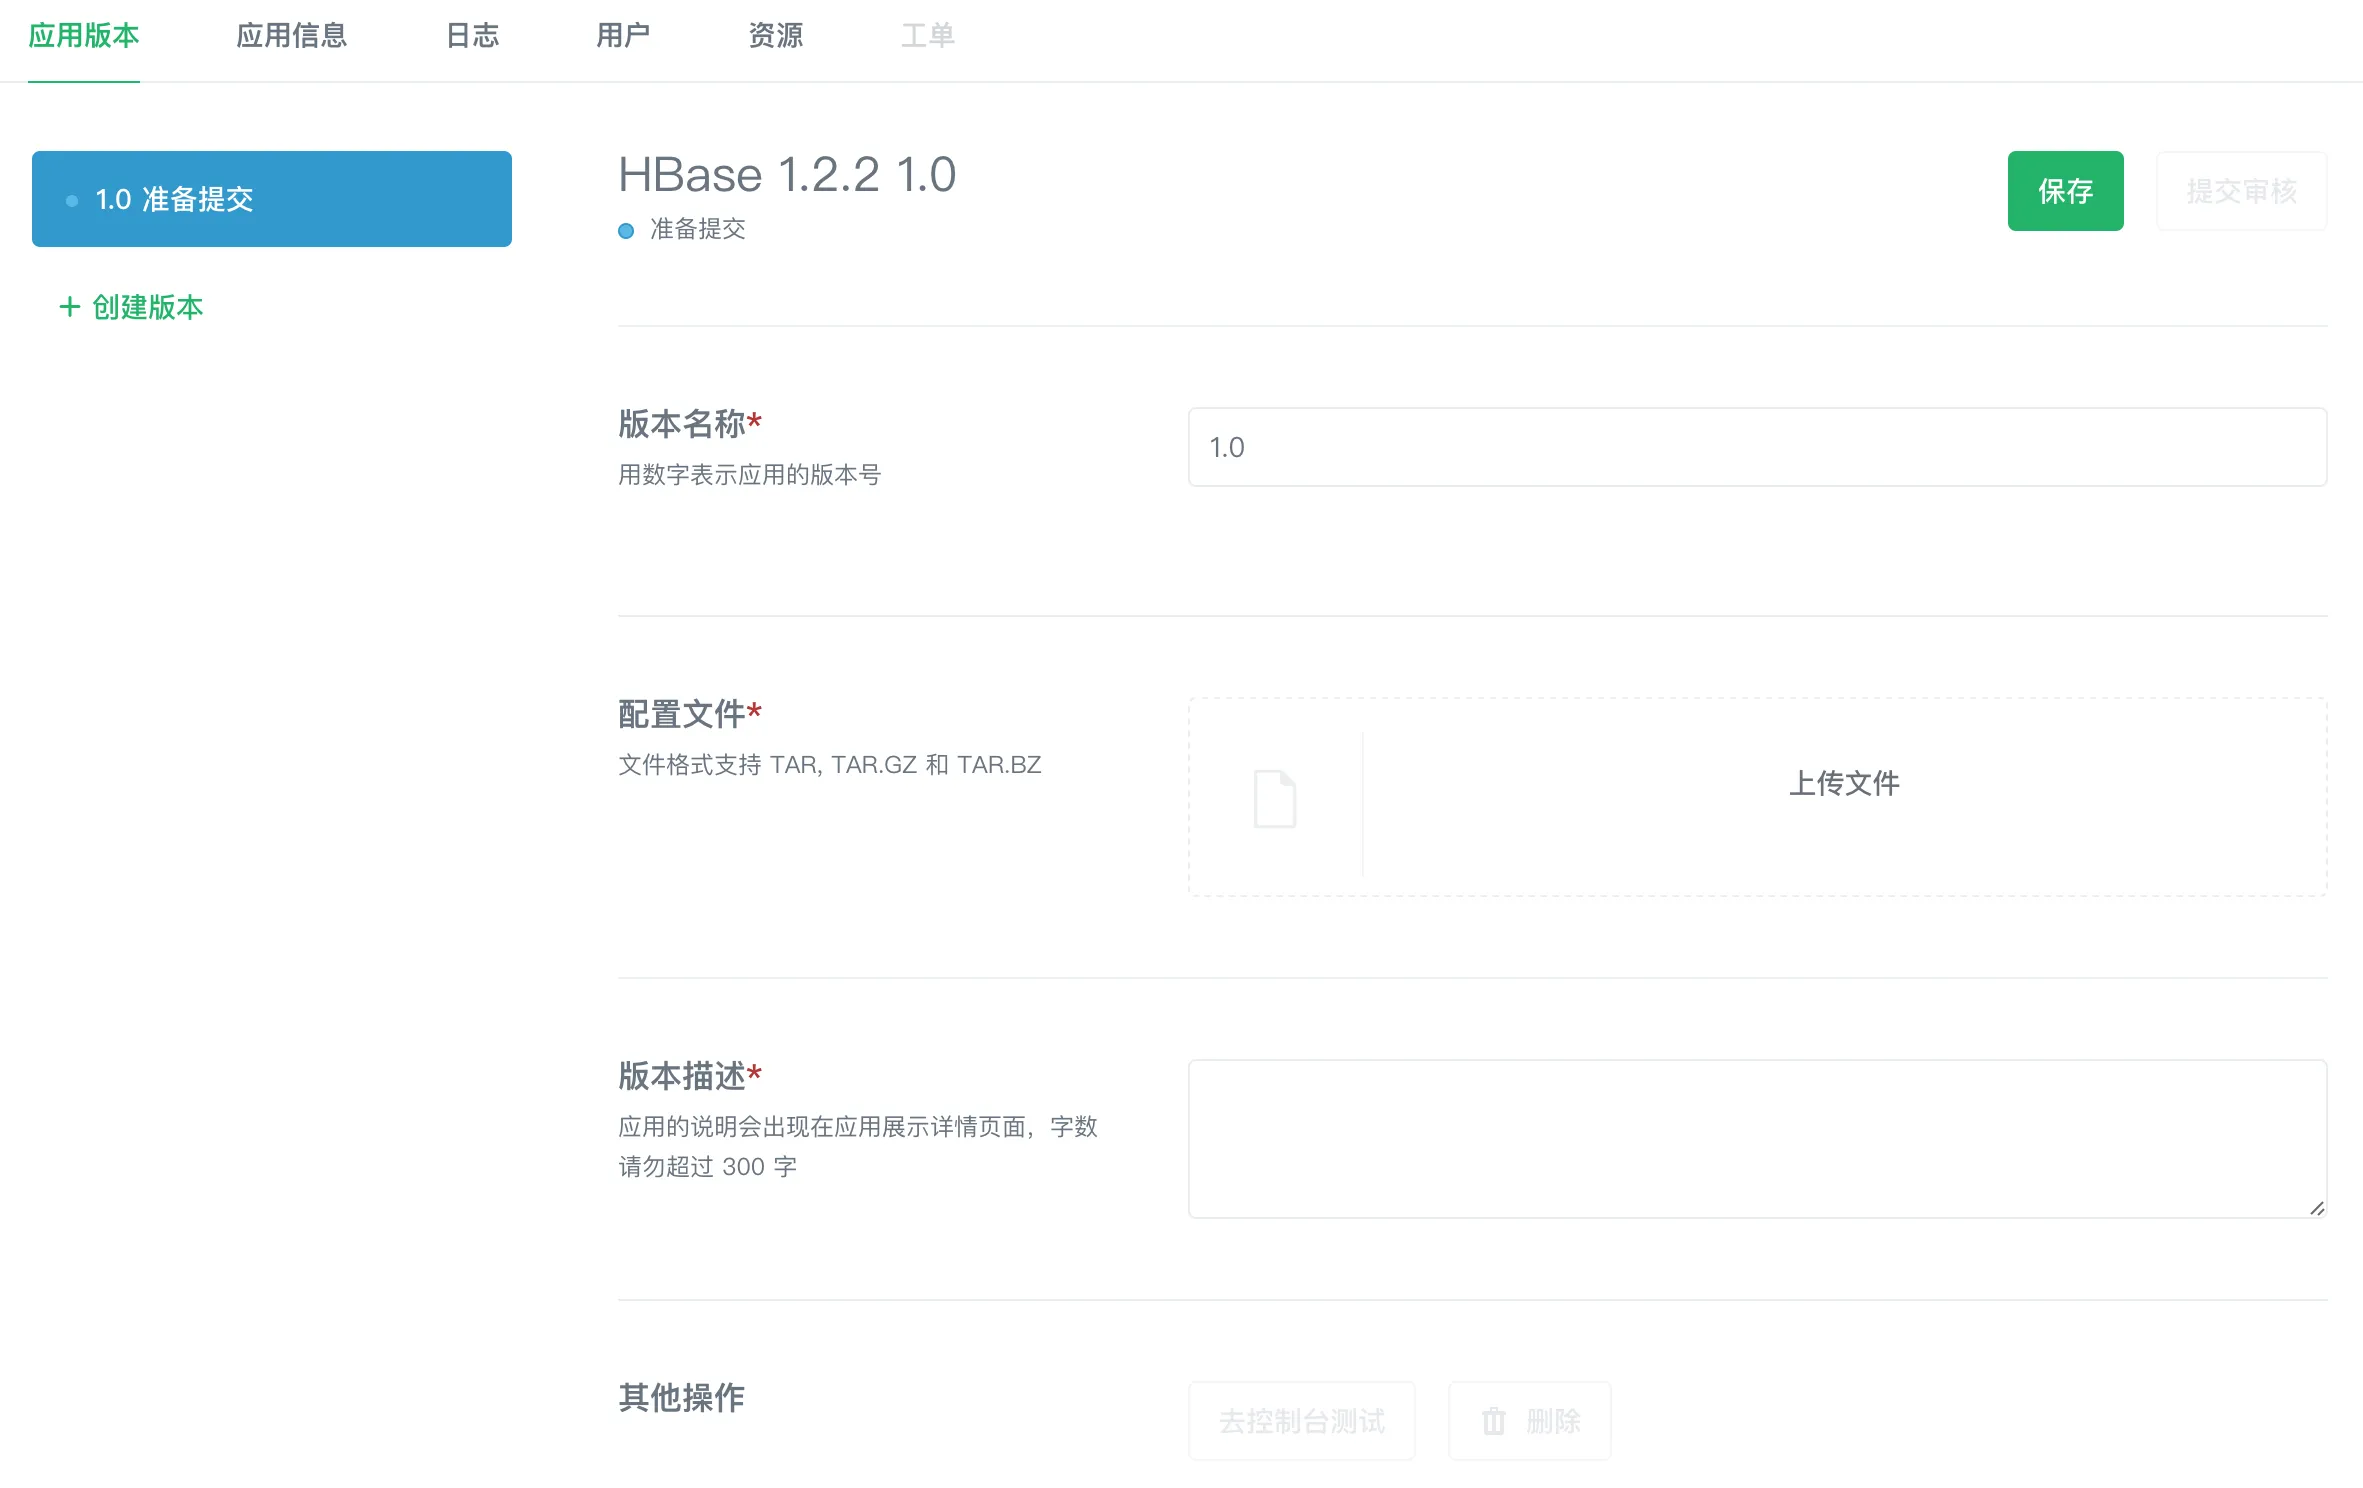This screenshot has width=2363, height=1488.
Task: Click the 删除 button
Action: click(1529, 1421)
